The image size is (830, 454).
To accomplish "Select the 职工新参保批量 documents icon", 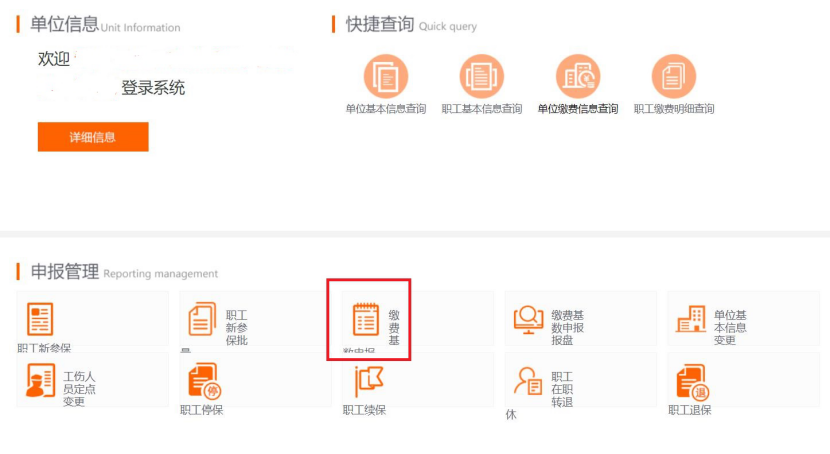I will click(x=202, y=319).
